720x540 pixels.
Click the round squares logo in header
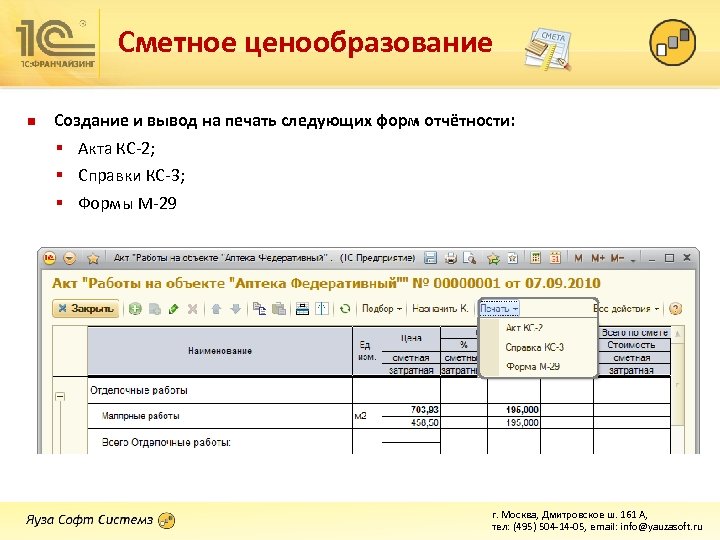[672, 42]
